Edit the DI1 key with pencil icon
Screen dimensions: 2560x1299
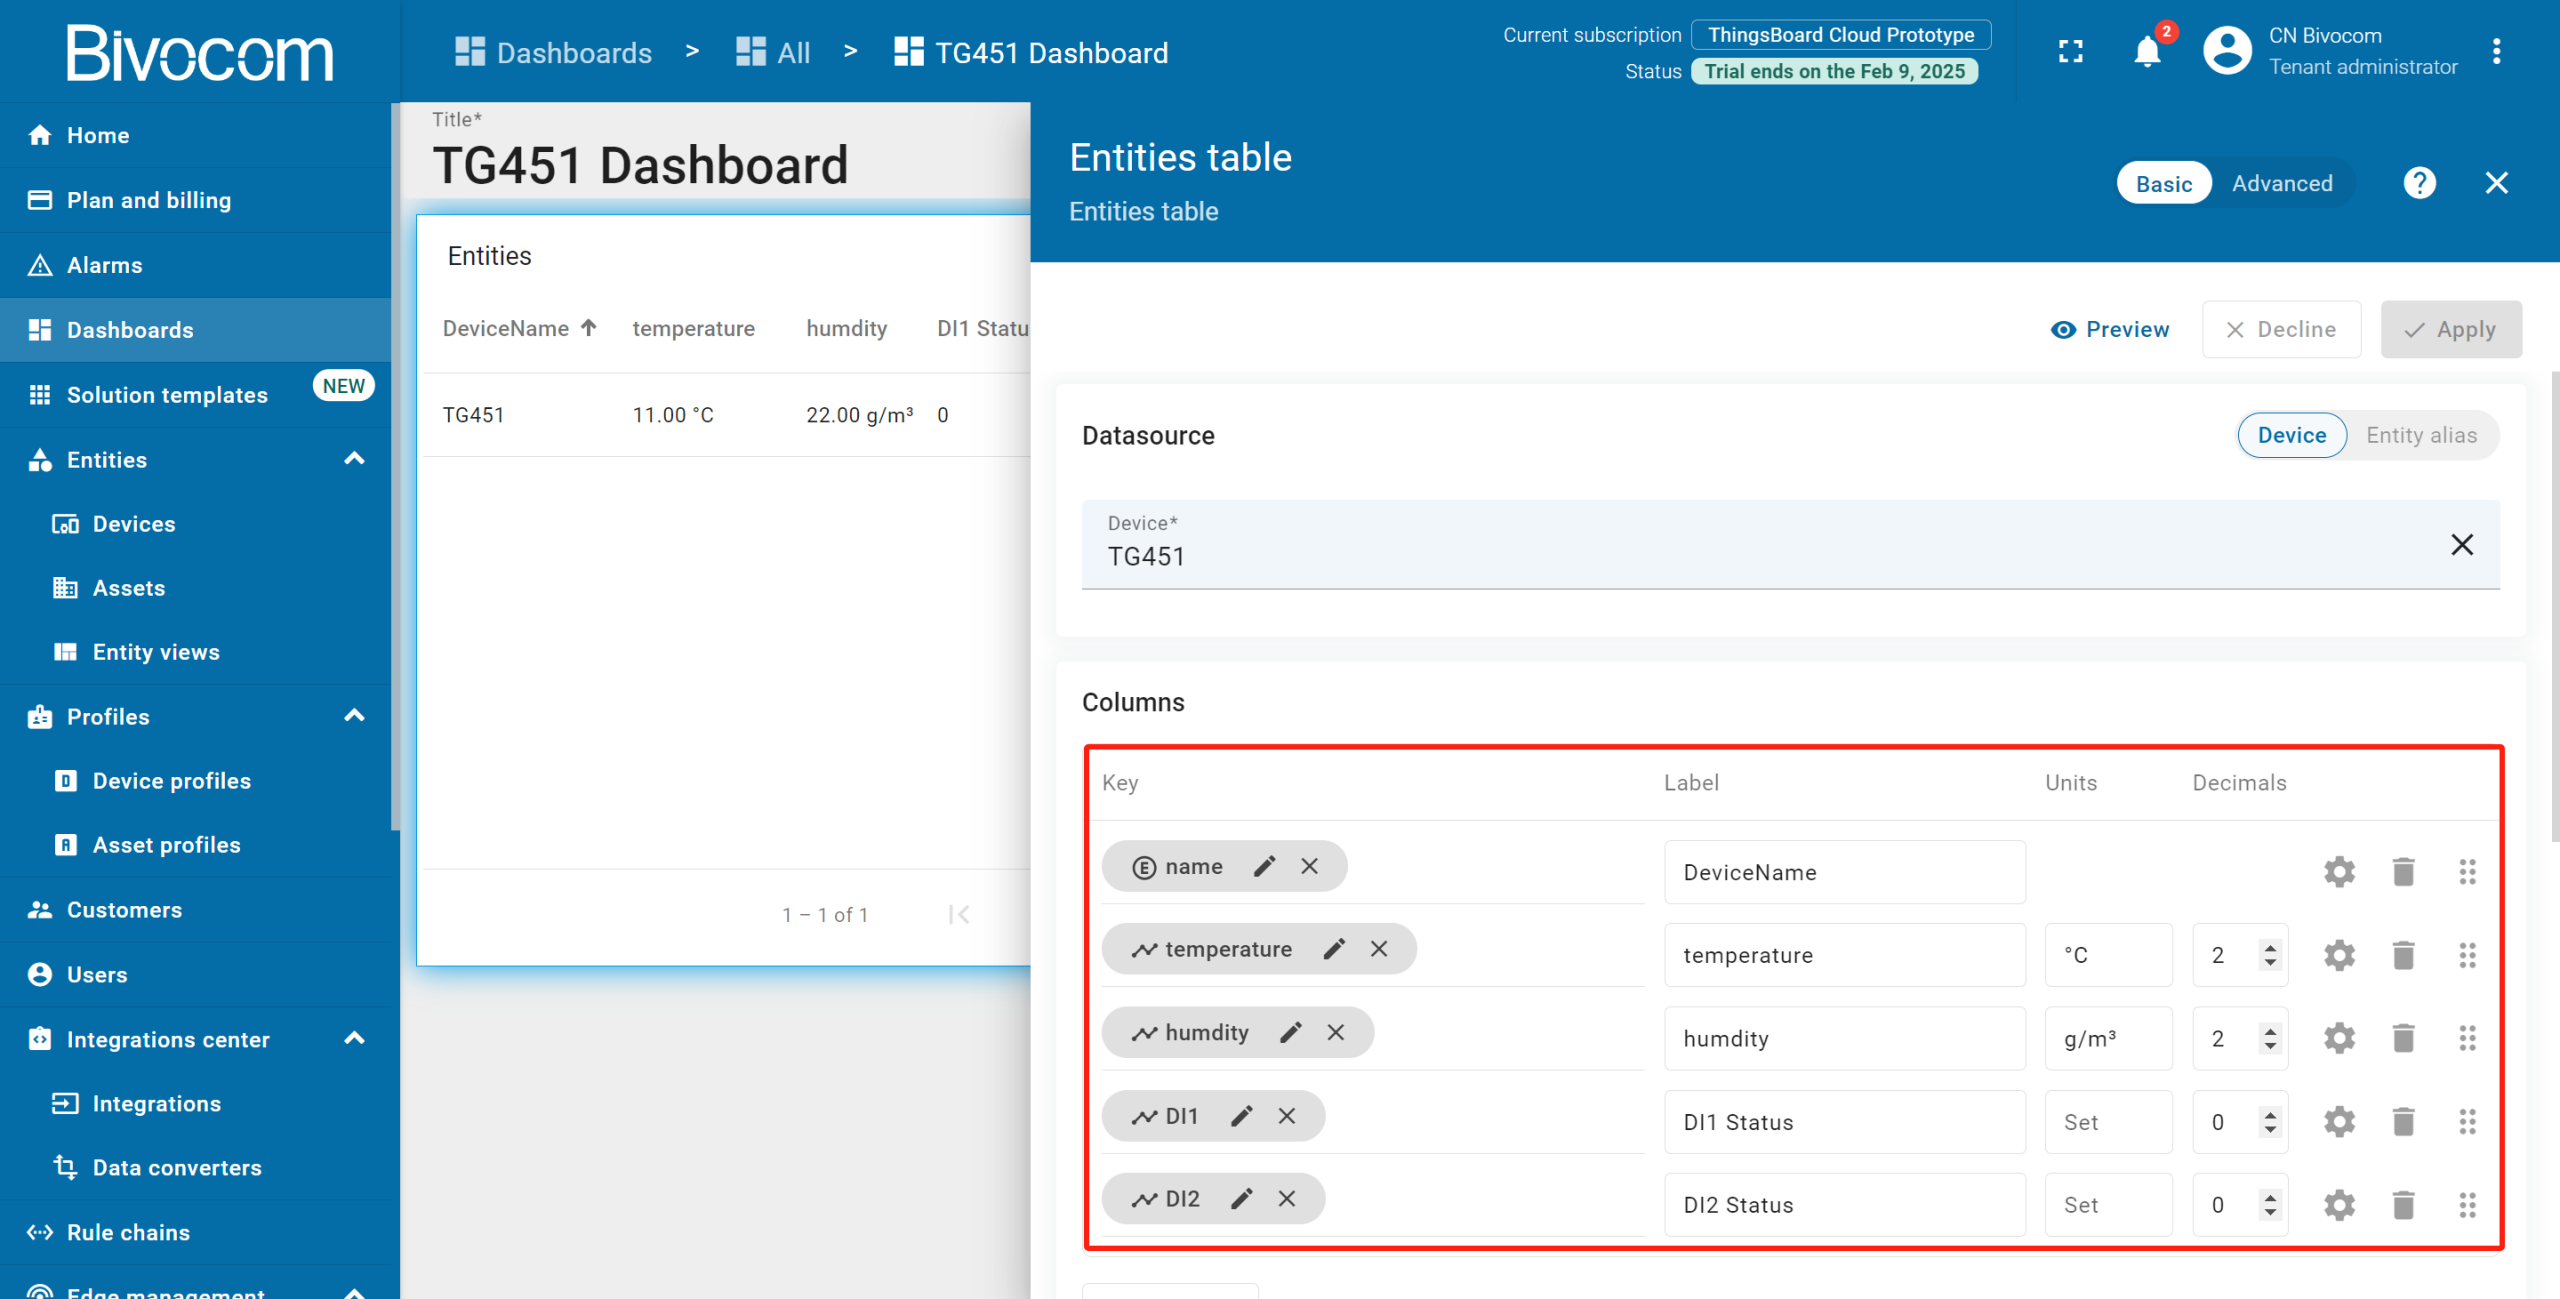[x=1242, y=1116]
